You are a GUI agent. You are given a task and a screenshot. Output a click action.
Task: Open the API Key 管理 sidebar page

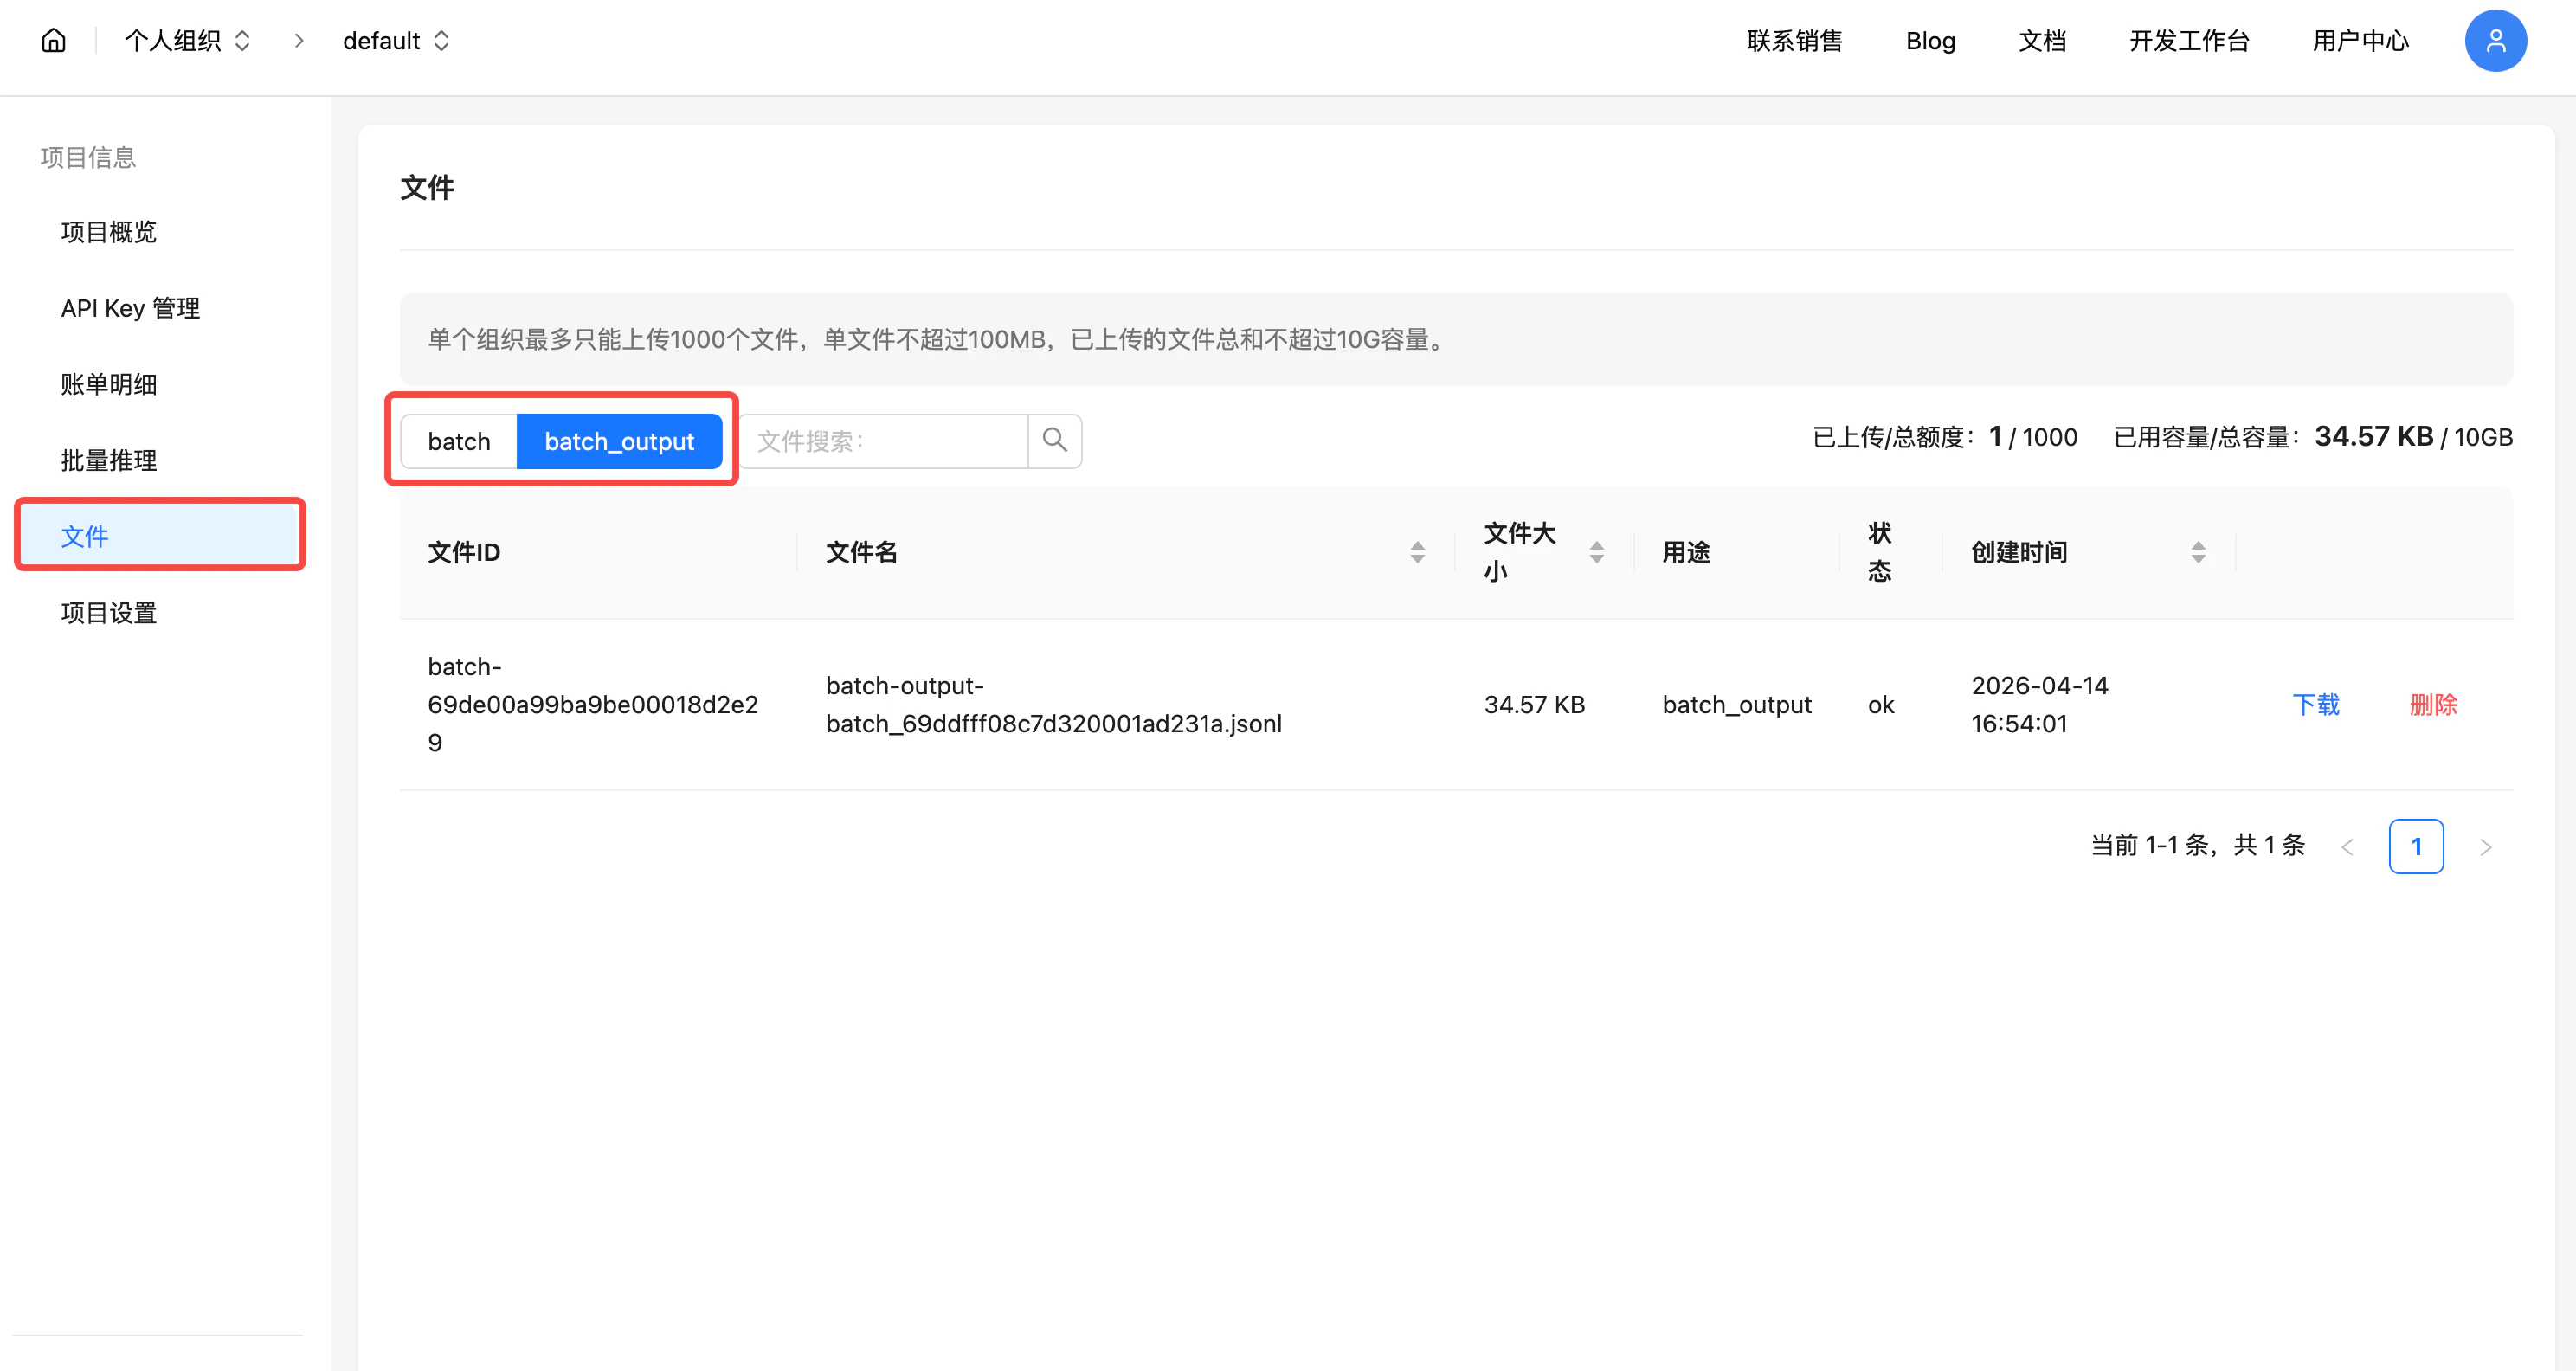click(x=130, y=308)
